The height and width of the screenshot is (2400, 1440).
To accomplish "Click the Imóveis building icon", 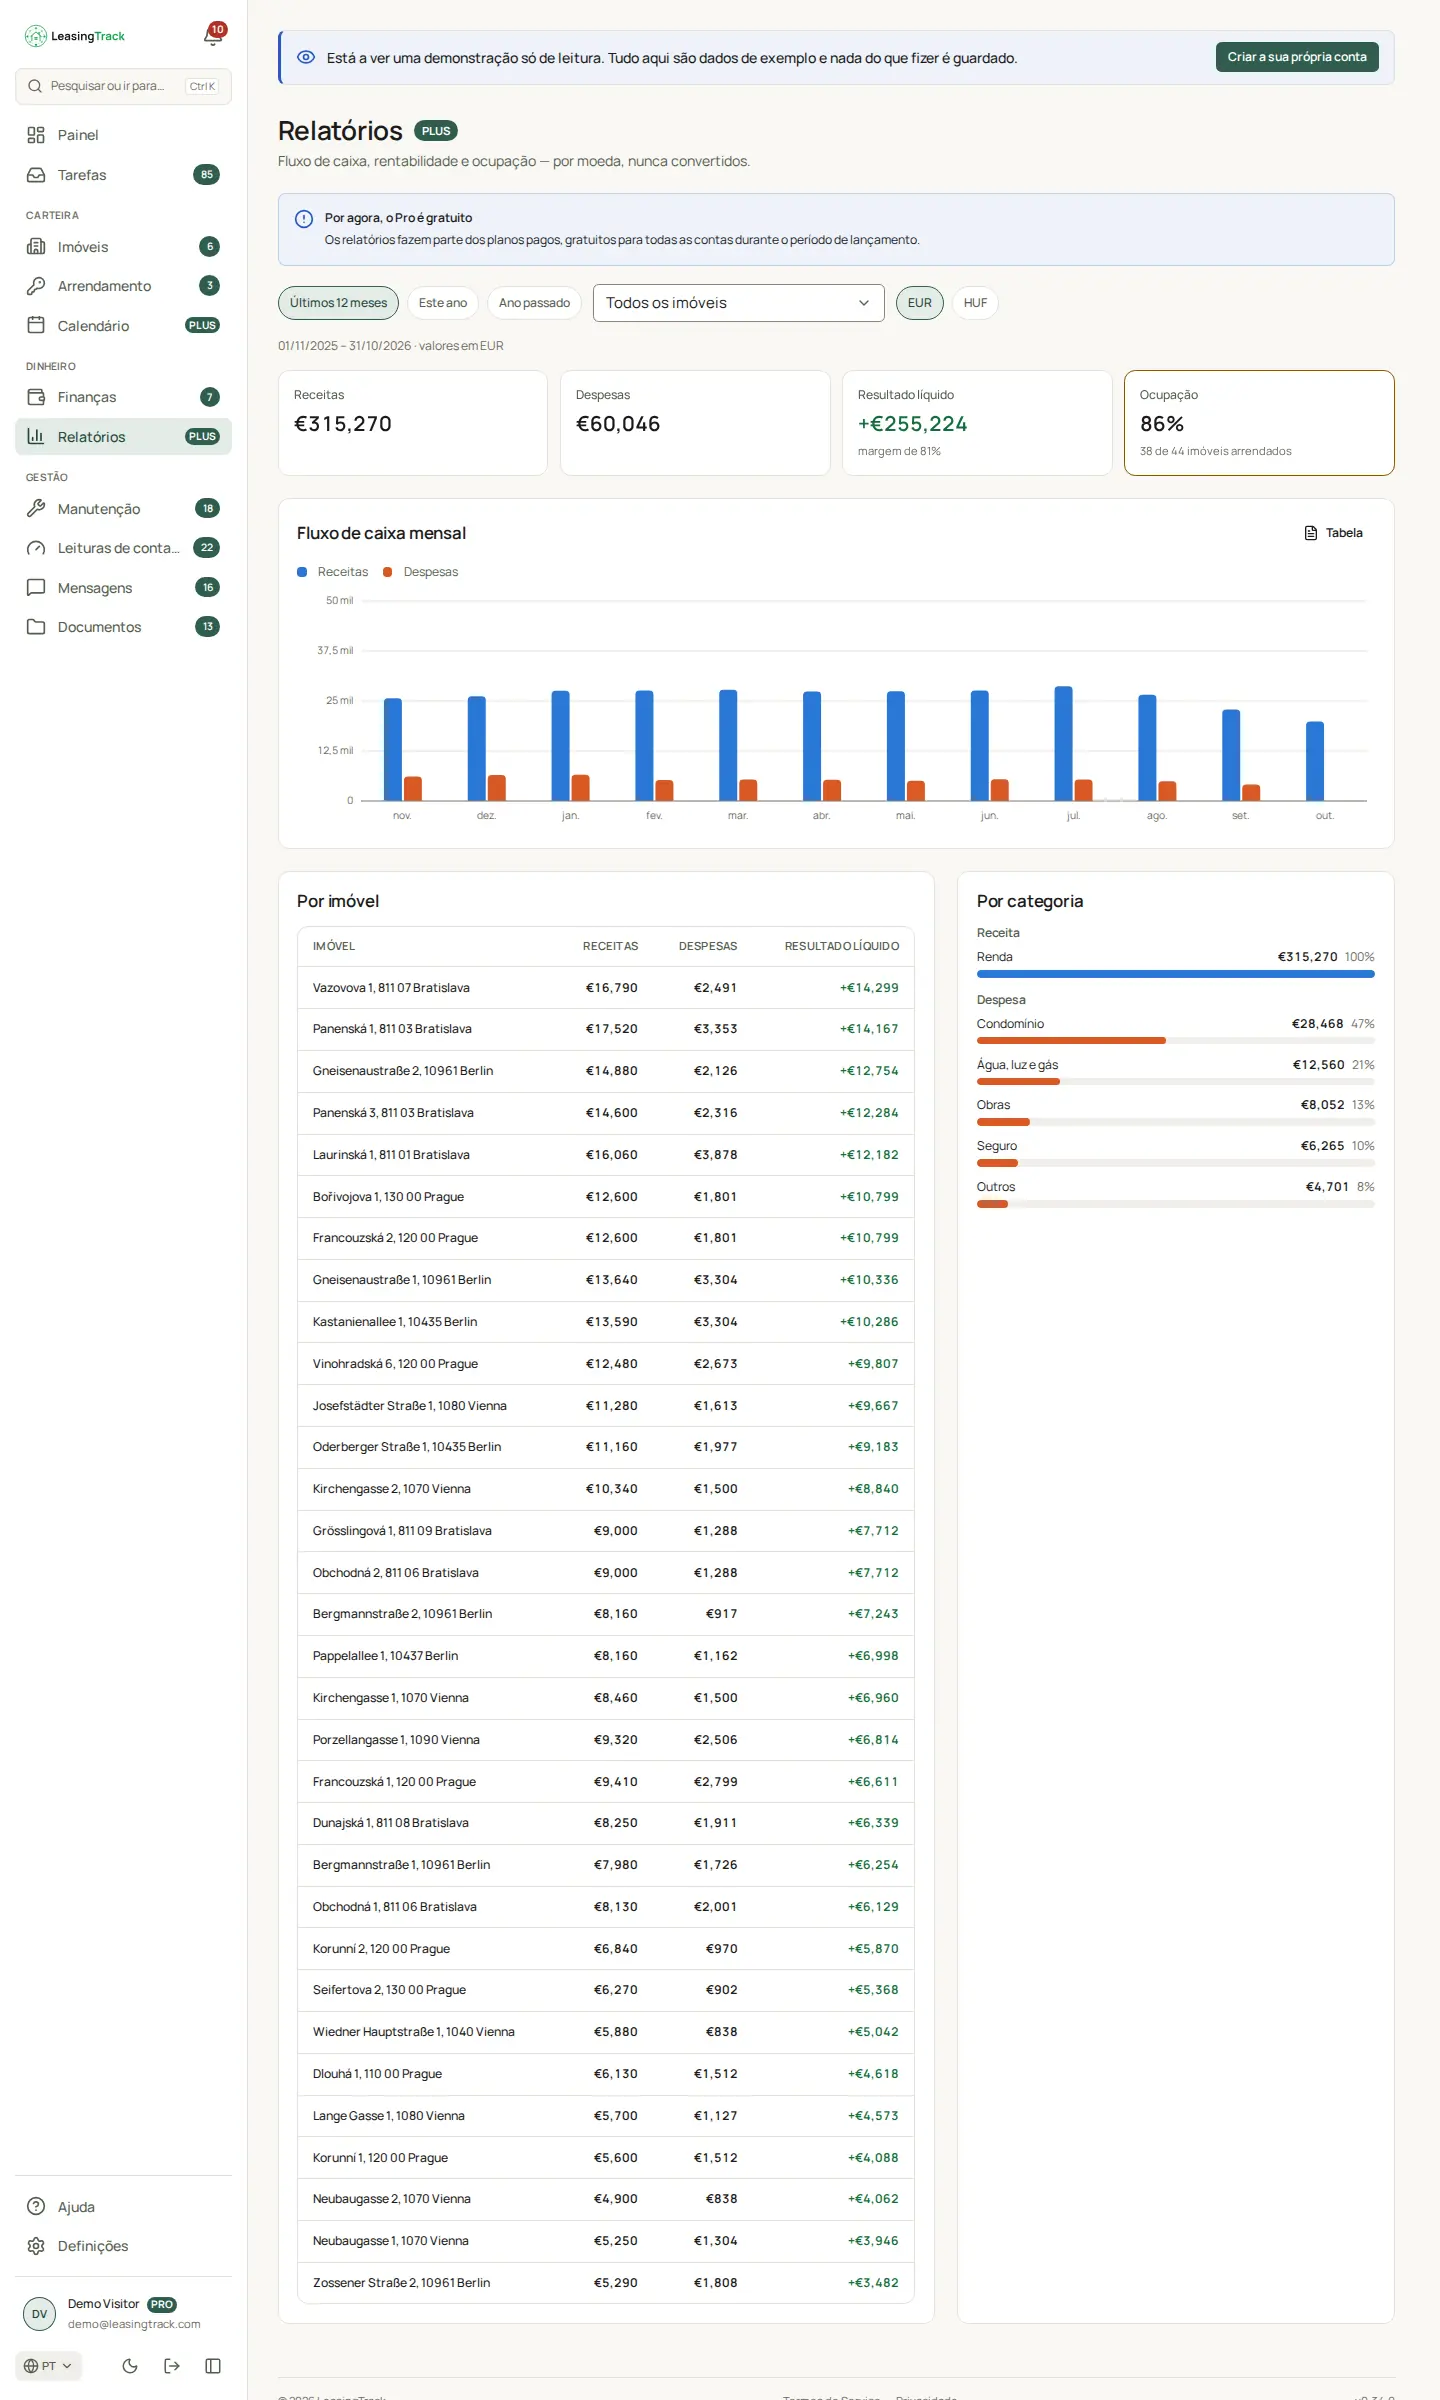I will pyautogui.click(x=36, y=247).
